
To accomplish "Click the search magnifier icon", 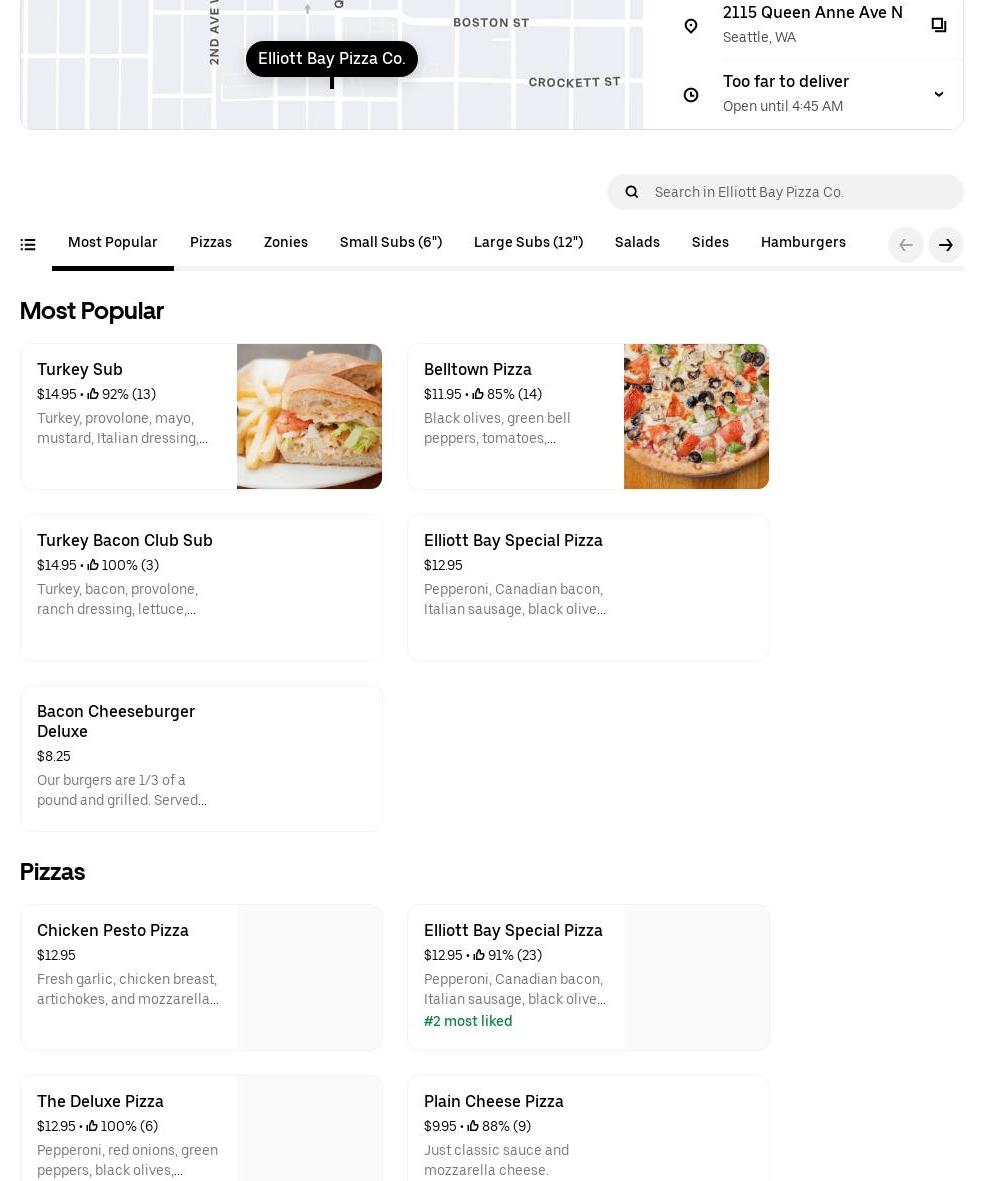I will click(x=632, y=192).
